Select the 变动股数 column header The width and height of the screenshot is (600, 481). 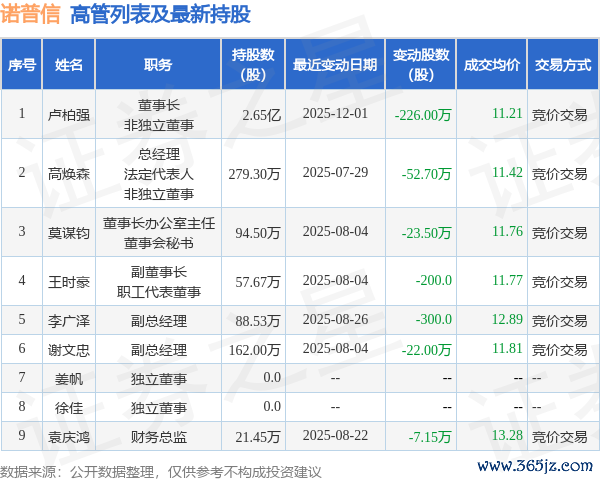pos(421,65)
